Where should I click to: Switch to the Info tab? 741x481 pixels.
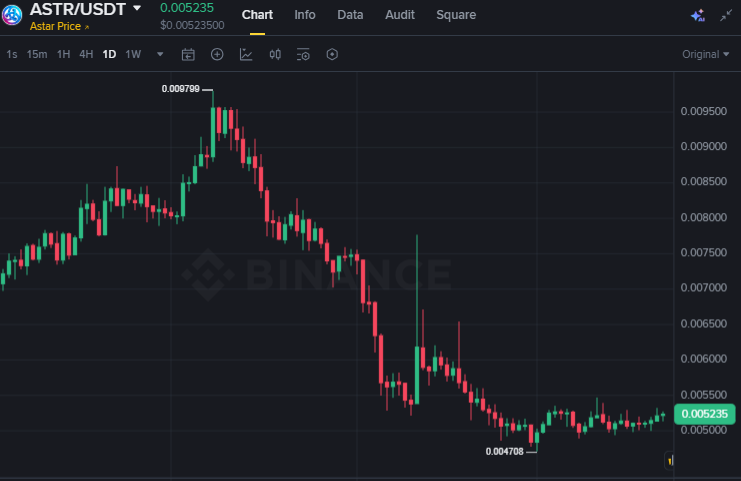(x=305, y=15)
